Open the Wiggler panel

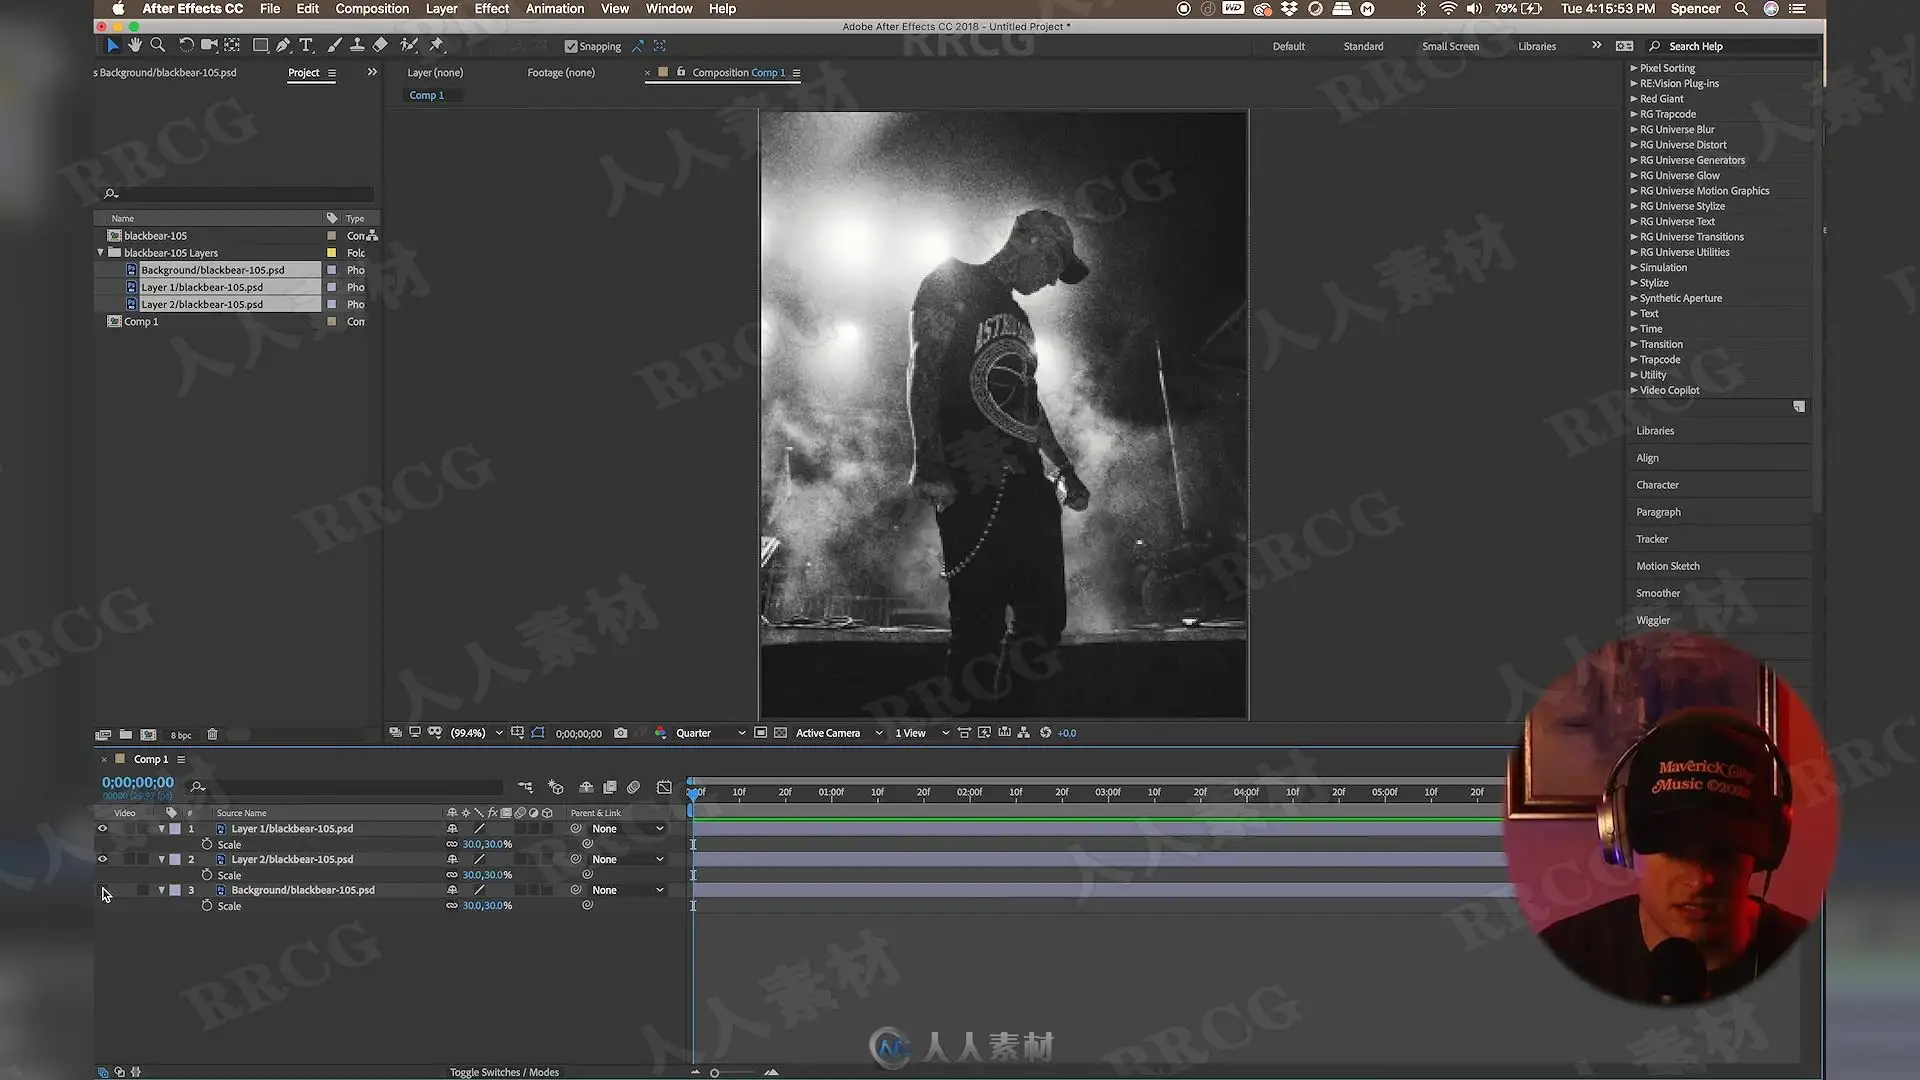pyautogui.click(x=1653, y=621)
